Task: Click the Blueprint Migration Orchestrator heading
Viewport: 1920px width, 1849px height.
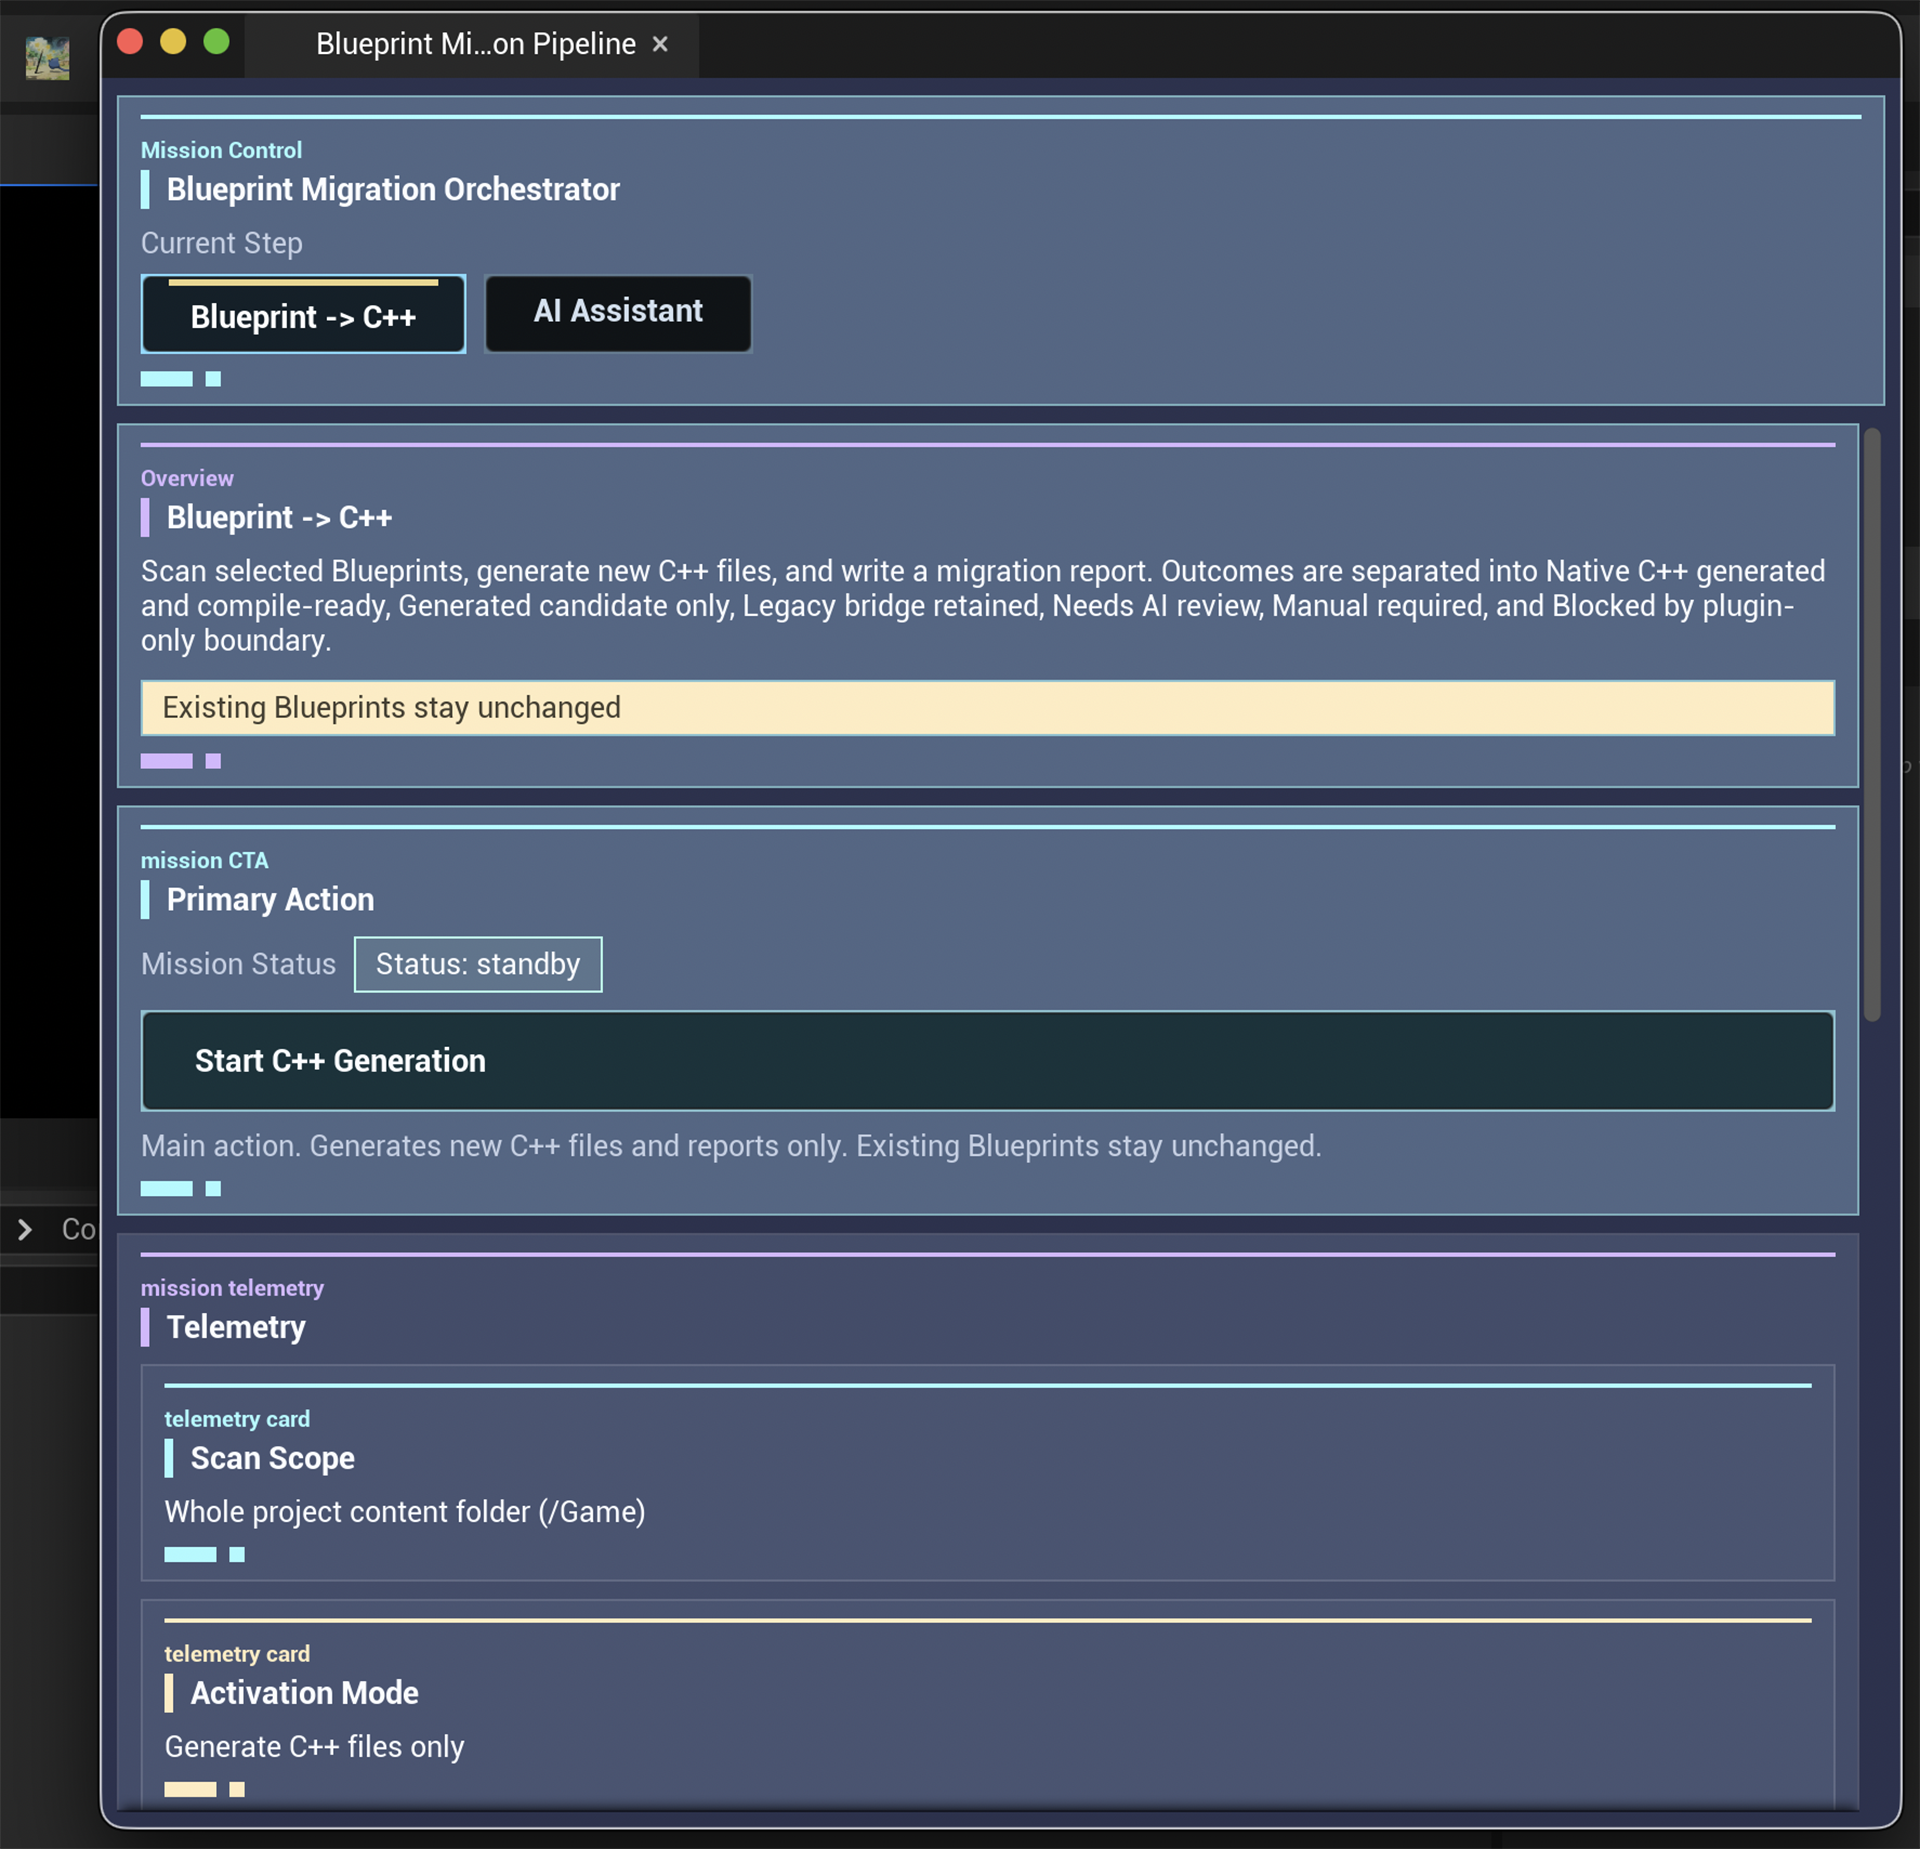Action: (393, 189)
